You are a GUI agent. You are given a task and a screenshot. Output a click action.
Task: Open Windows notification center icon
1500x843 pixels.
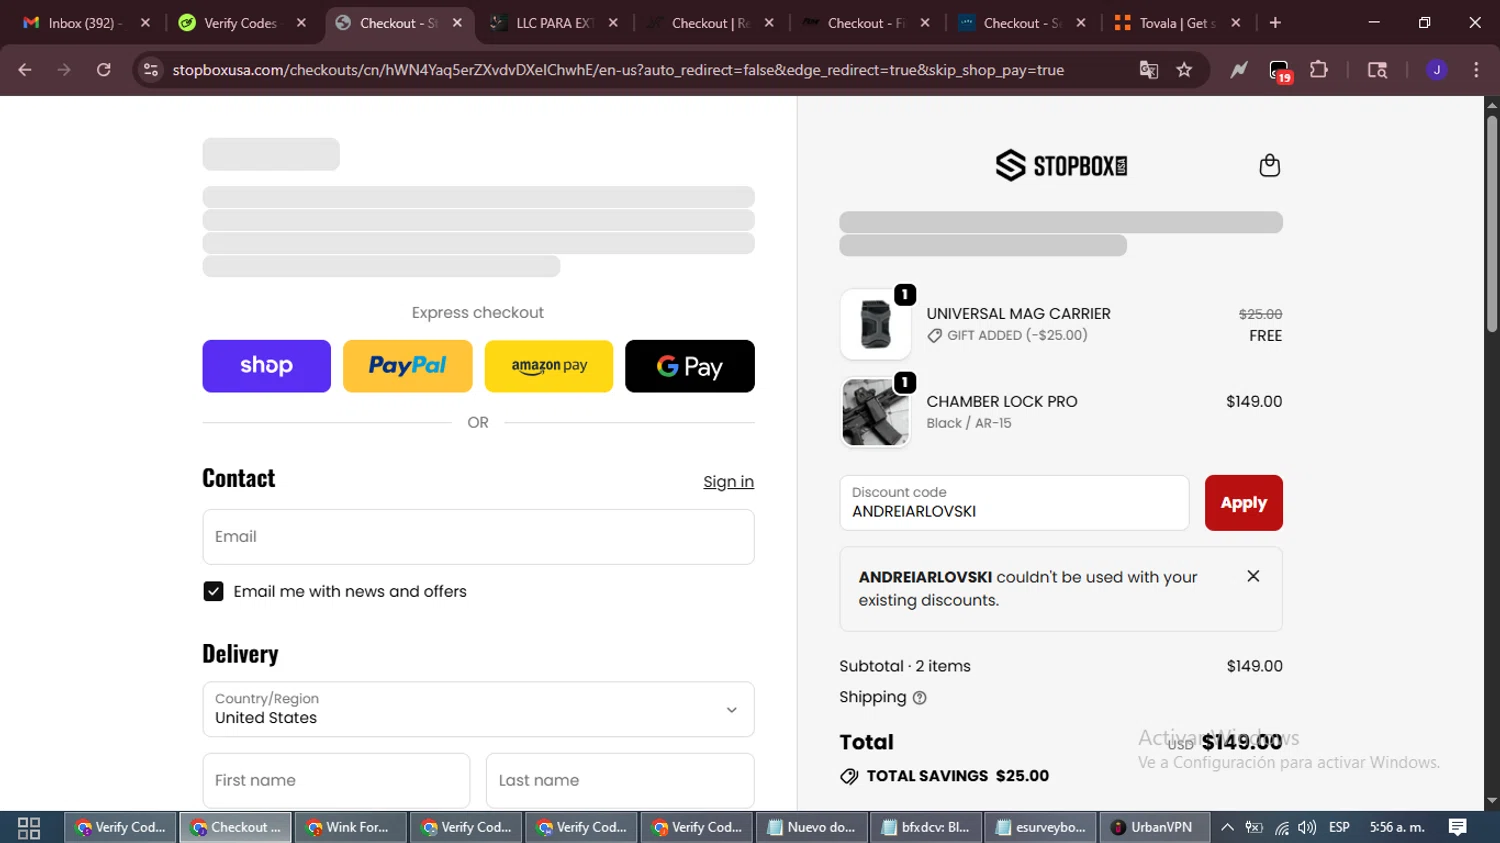click(1457, 827)
